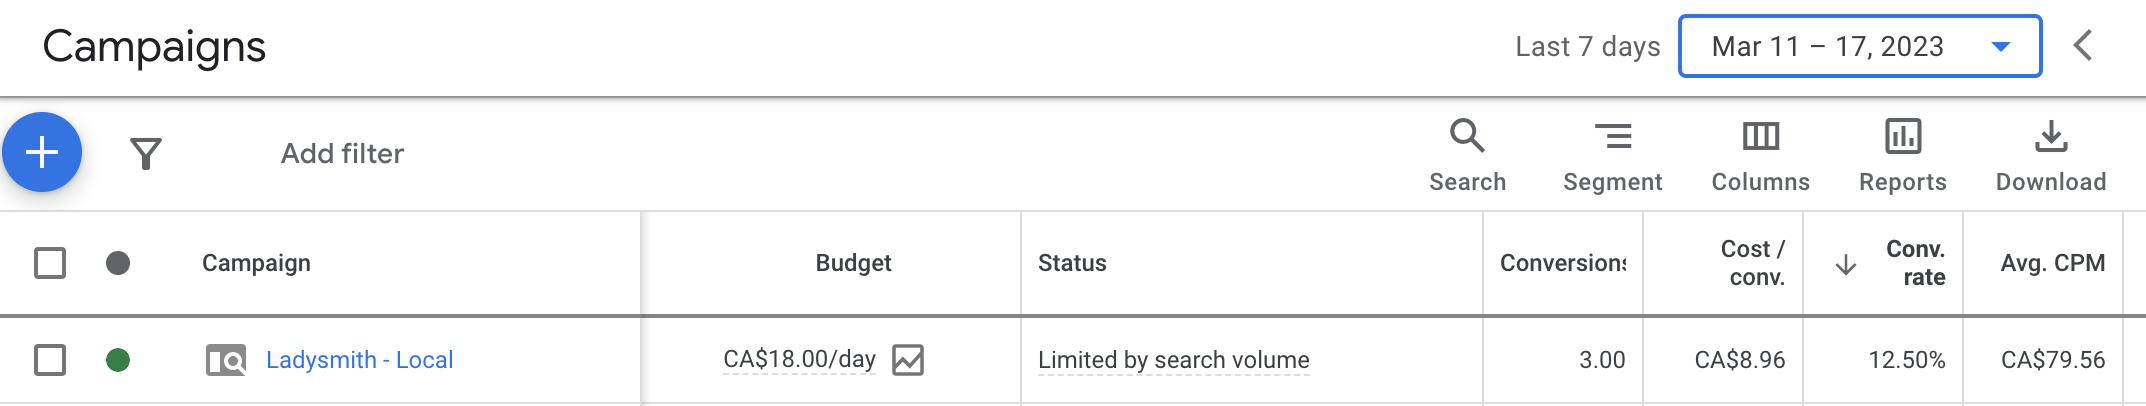Open the filter funnel icon
The image size is (2146, 406).
(146, 153)
